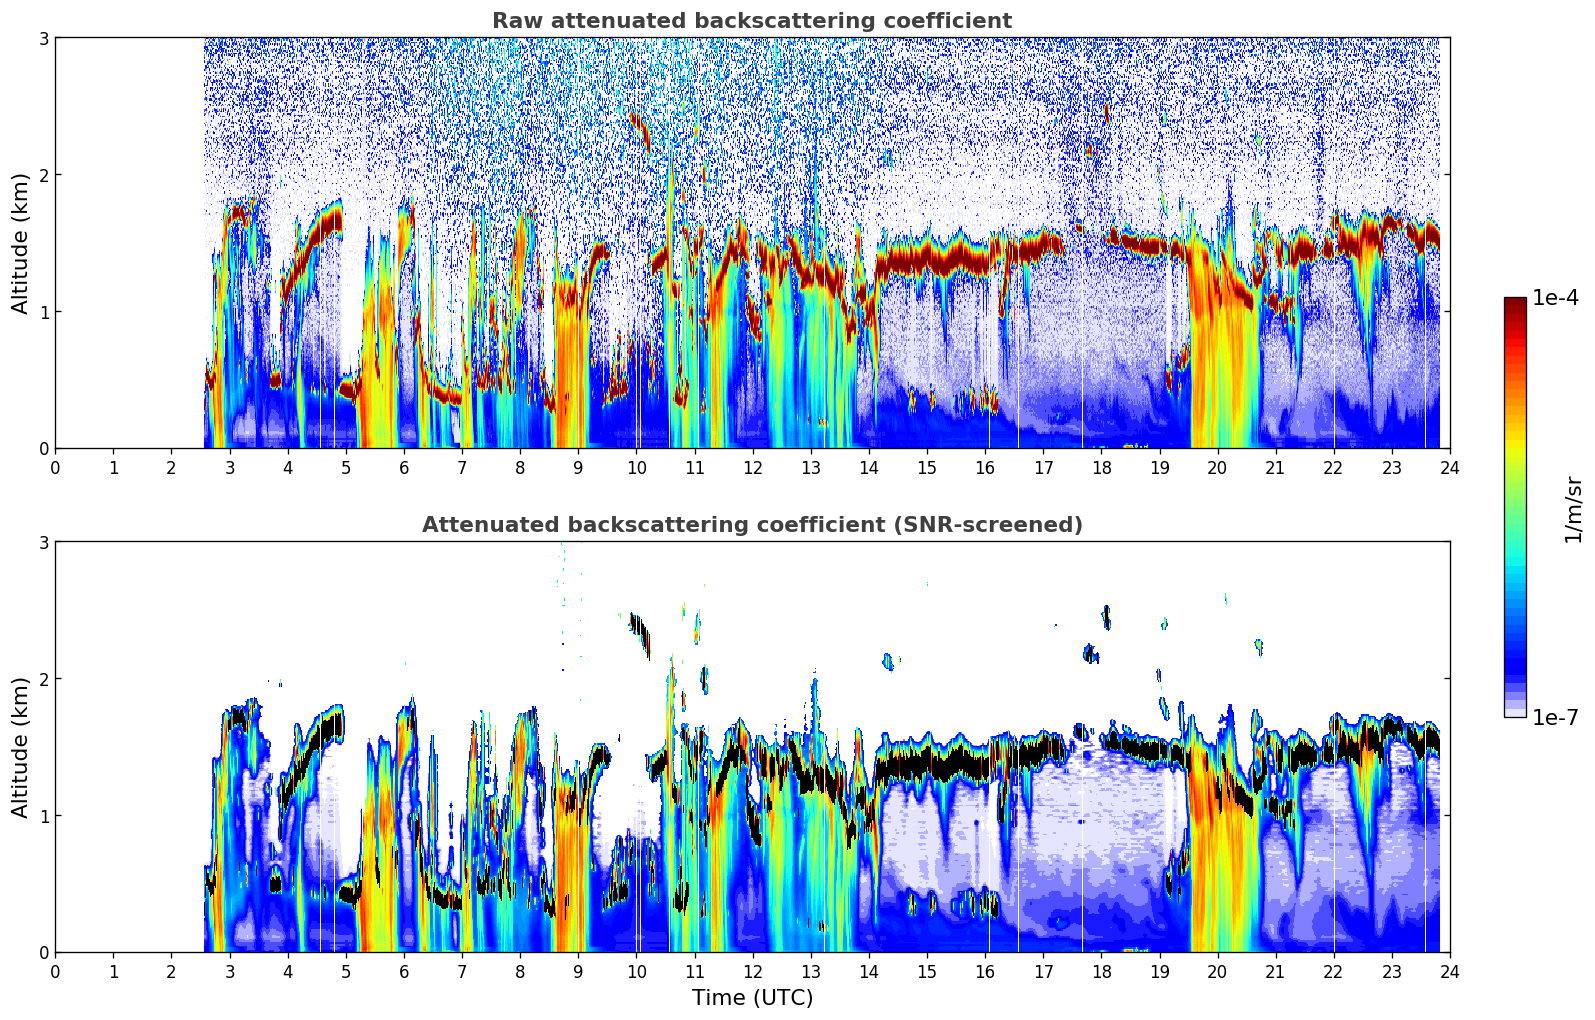Click the colorbar gradient strip

(1515, 507)
